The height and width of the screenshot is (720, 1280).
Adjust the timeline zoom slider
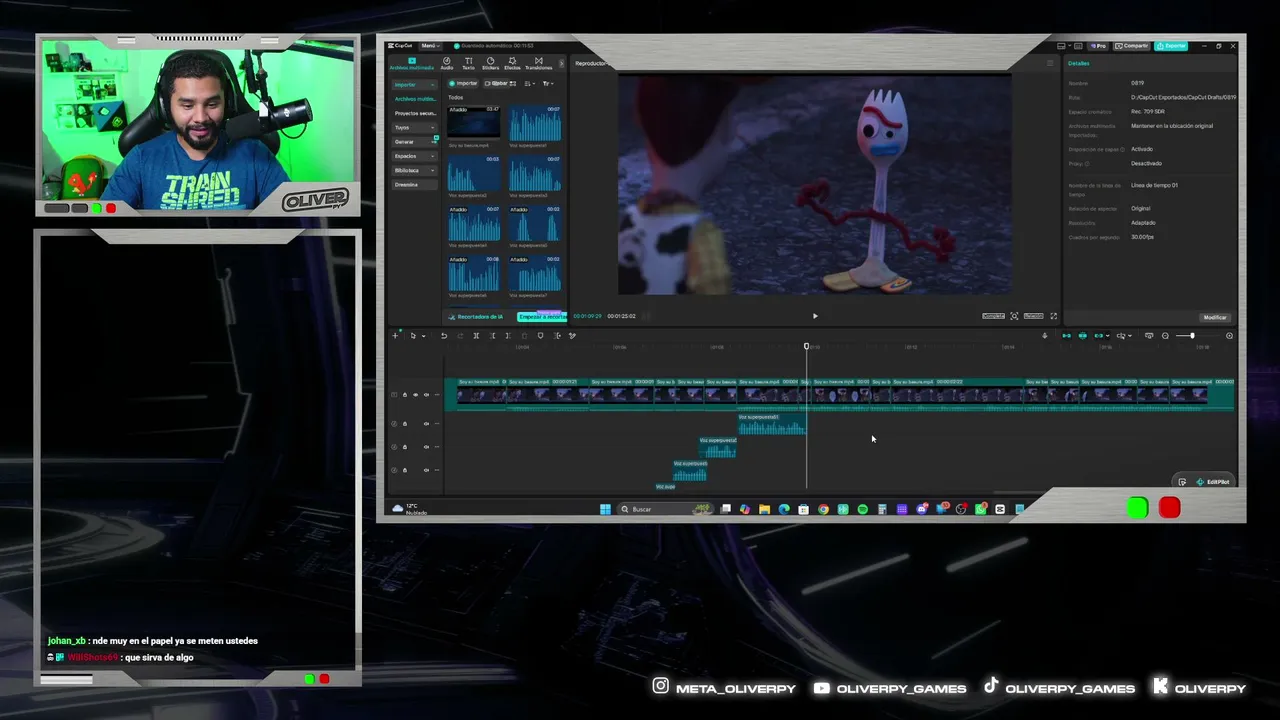[1192, 336]
